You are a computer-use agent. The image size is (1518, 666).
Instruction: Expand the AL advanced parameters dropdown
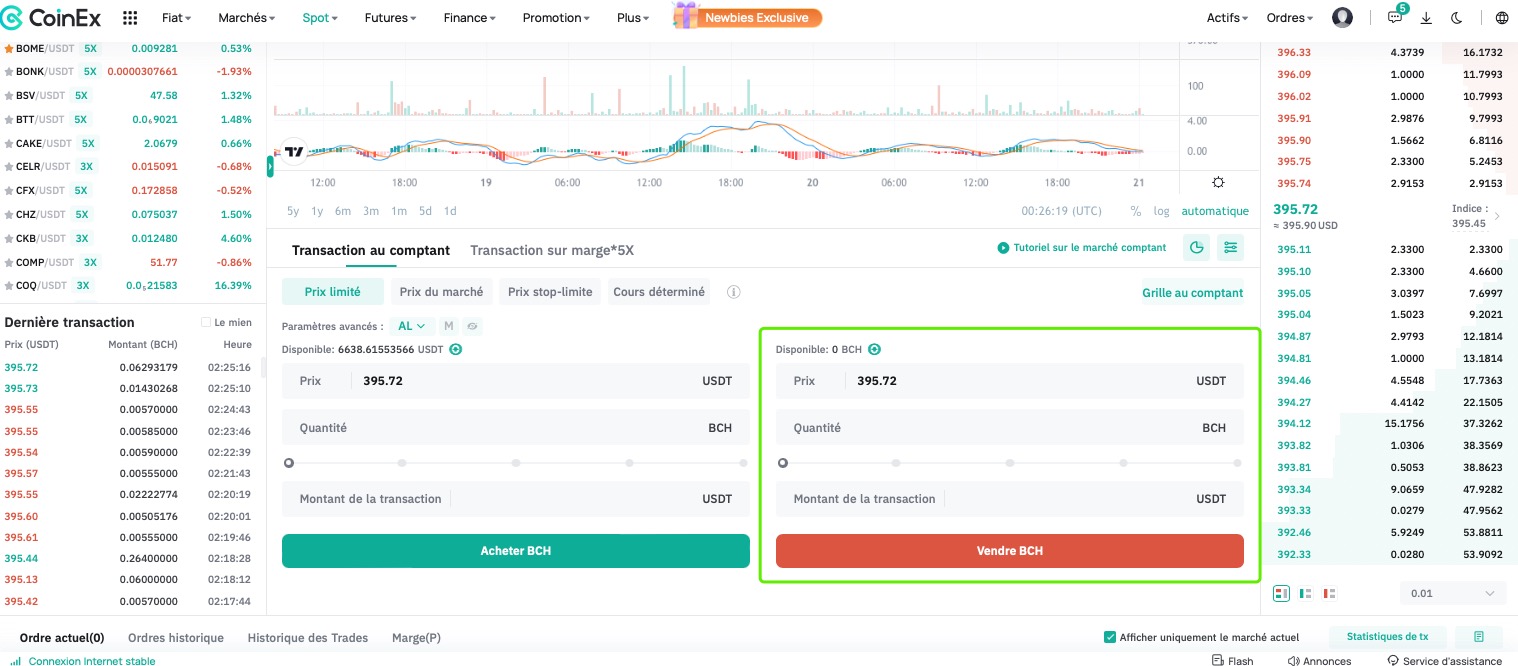pyautogui.click(x=411, y=326)
